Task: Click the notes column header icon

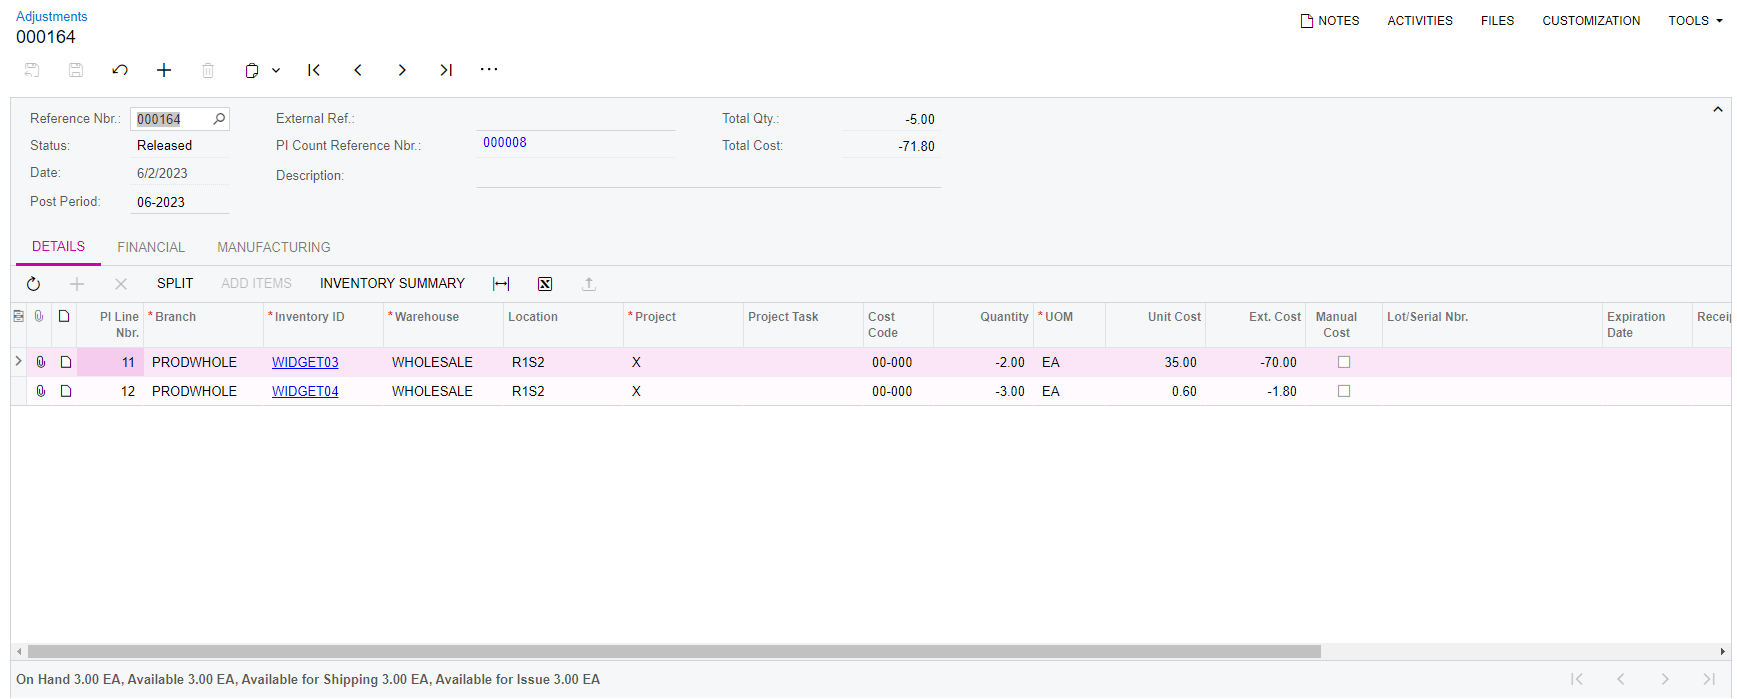Action: (x=64, y=316)
